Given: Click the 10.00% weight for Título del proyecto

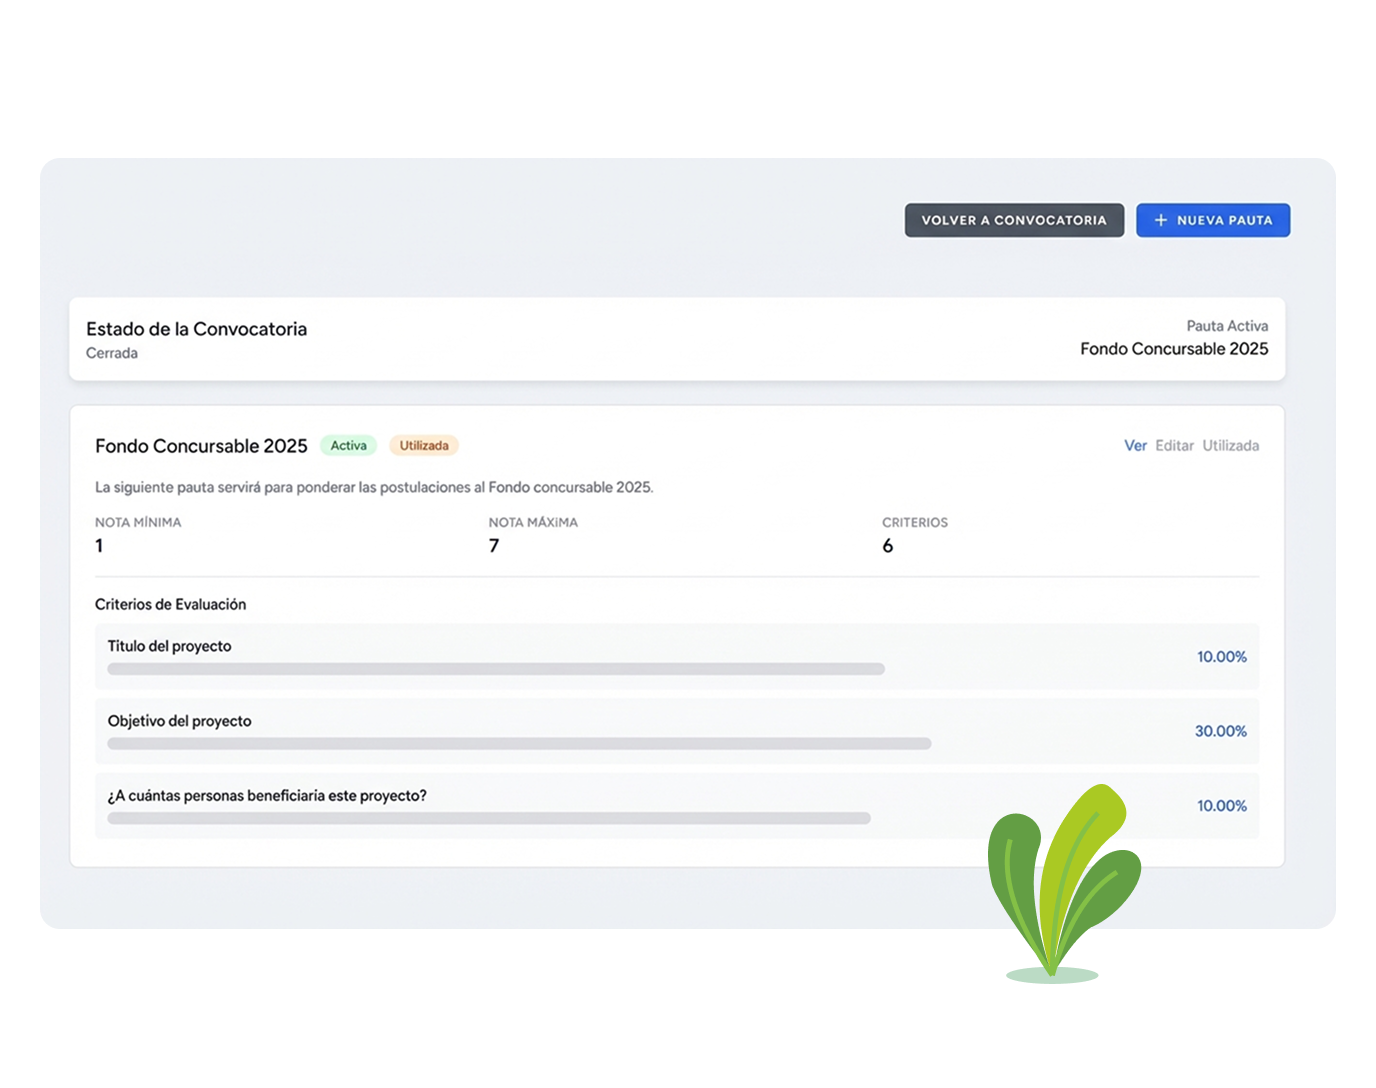Looking at the screenshot, I should [1221, 657].
